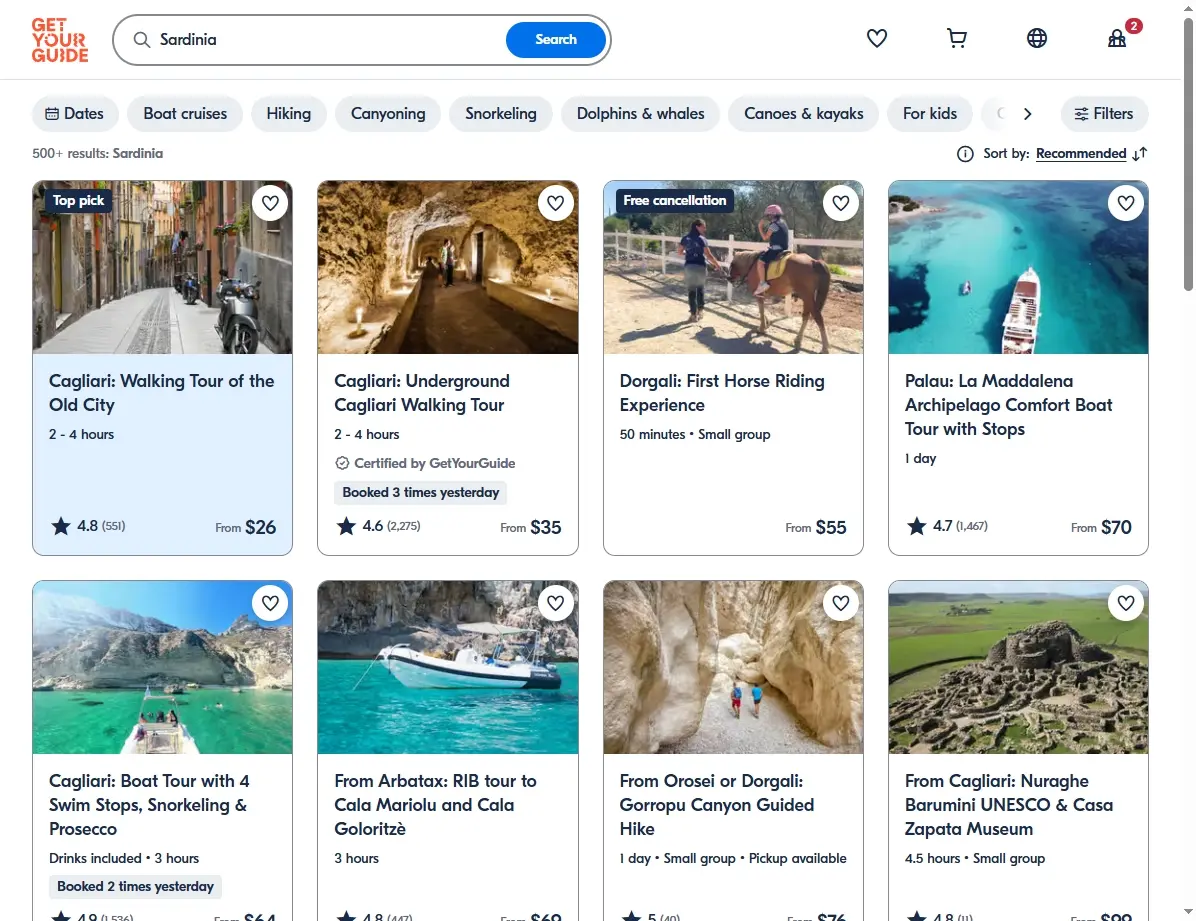Save Dorgali First Horse Riding Experience to wishlist
The image size is (1196, 921).
841,203
